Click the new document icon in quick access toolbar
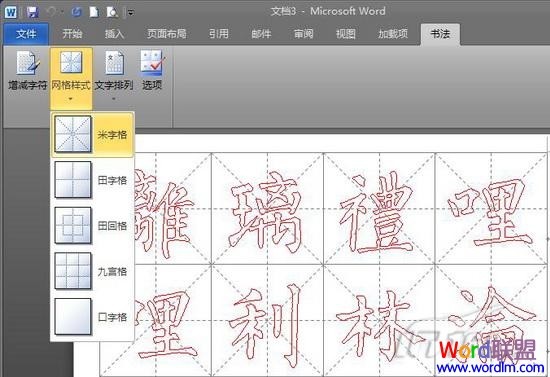 94,12
